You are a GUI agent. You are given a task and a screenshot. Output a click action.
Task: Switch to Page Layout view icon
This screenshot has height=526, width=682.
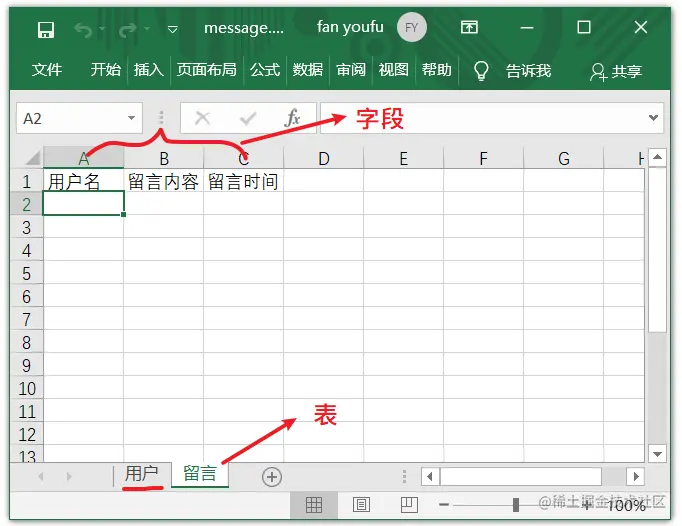click(361, 505)
